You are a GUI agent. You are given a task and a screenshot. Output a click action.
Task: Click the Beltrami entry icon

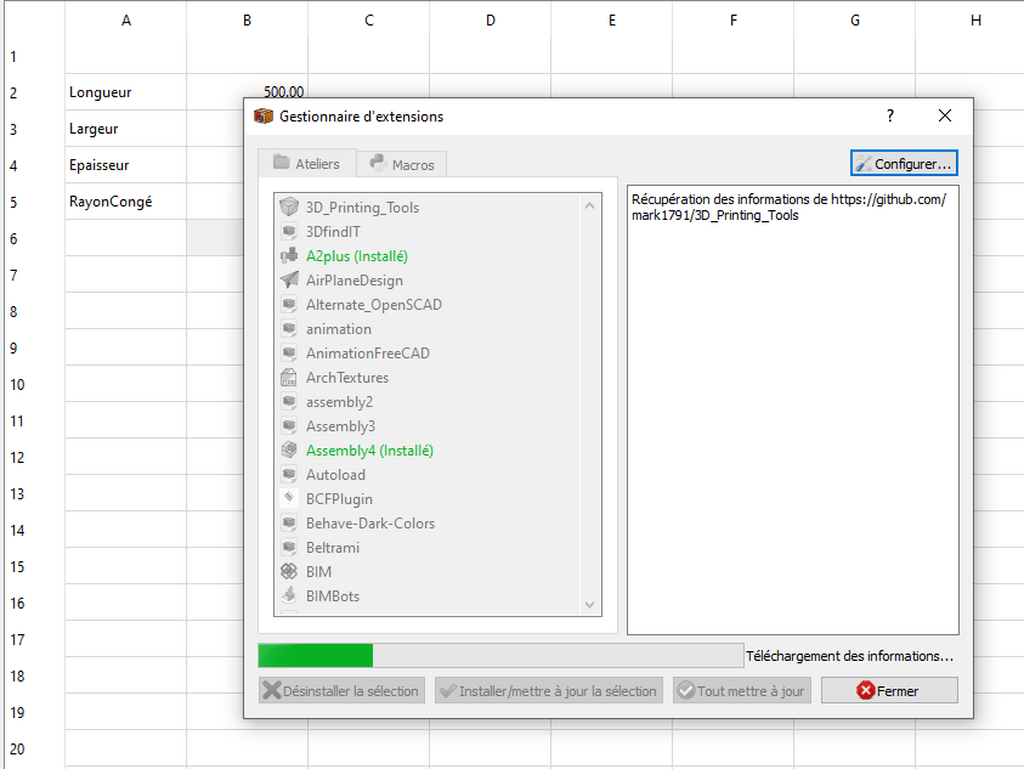point(289,547)
